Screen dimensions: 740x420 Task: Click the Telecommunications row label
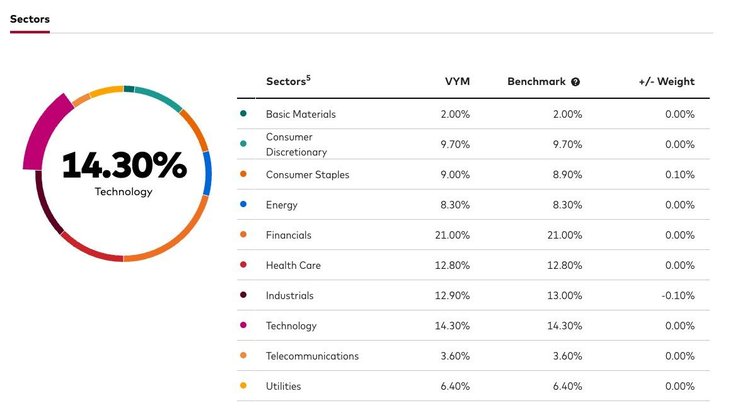312,356
